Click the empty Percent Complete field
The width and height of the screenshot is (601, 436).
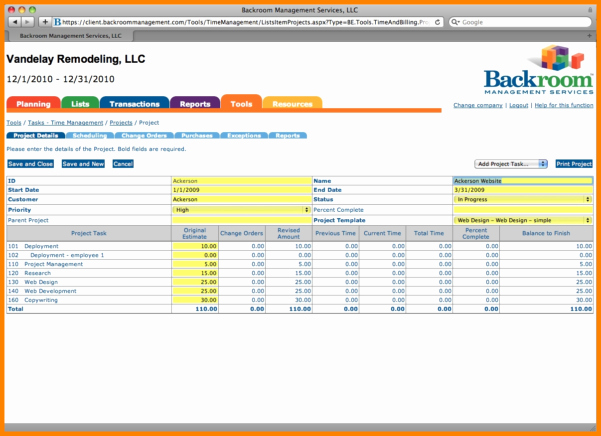click(523, 210)
